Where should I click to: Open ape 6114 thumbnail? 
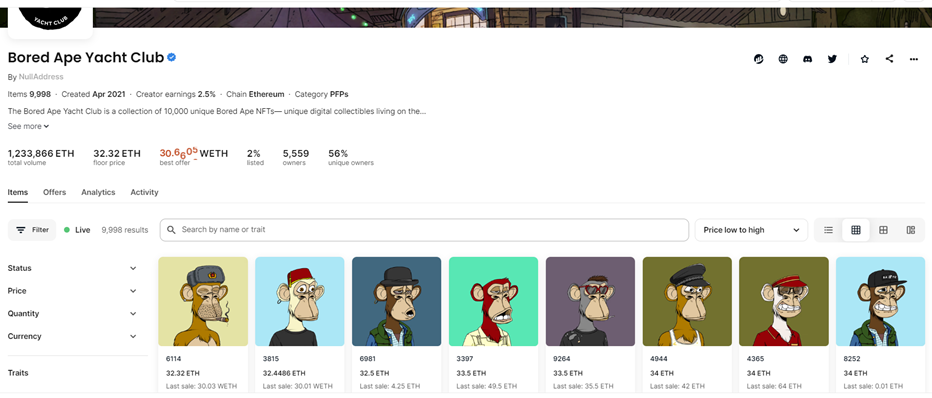tap(203, 301)
